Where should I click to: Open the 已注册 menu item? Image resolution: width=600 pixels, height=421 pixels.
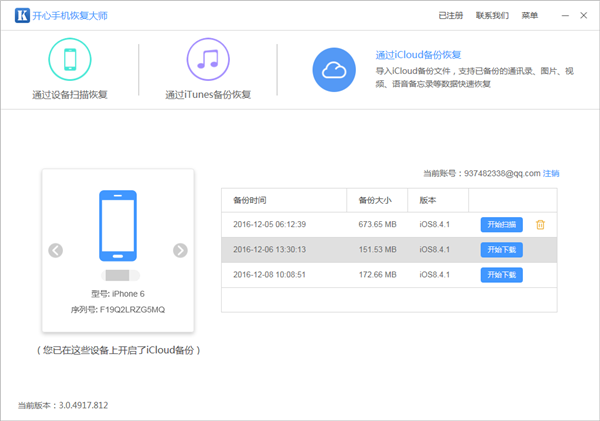coord(451,15)
